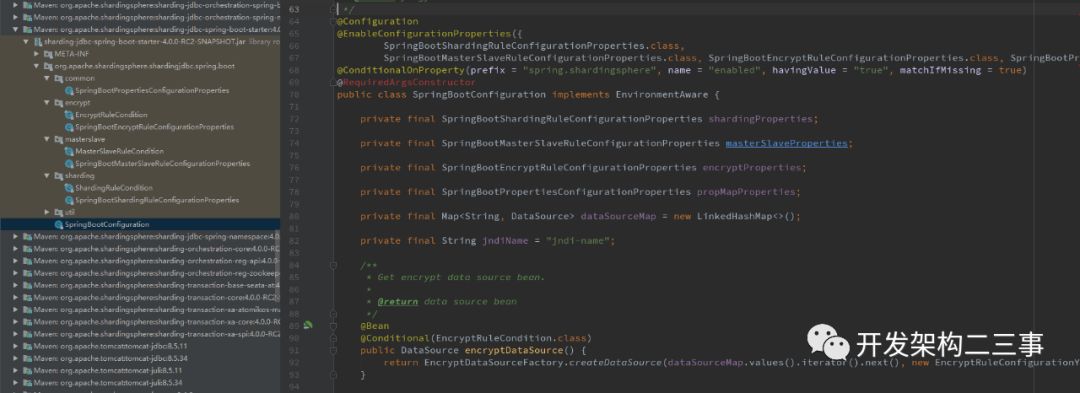Expand the META-INF folder
This screenshot has height=393, width=1080.
[x=37, y=54]
